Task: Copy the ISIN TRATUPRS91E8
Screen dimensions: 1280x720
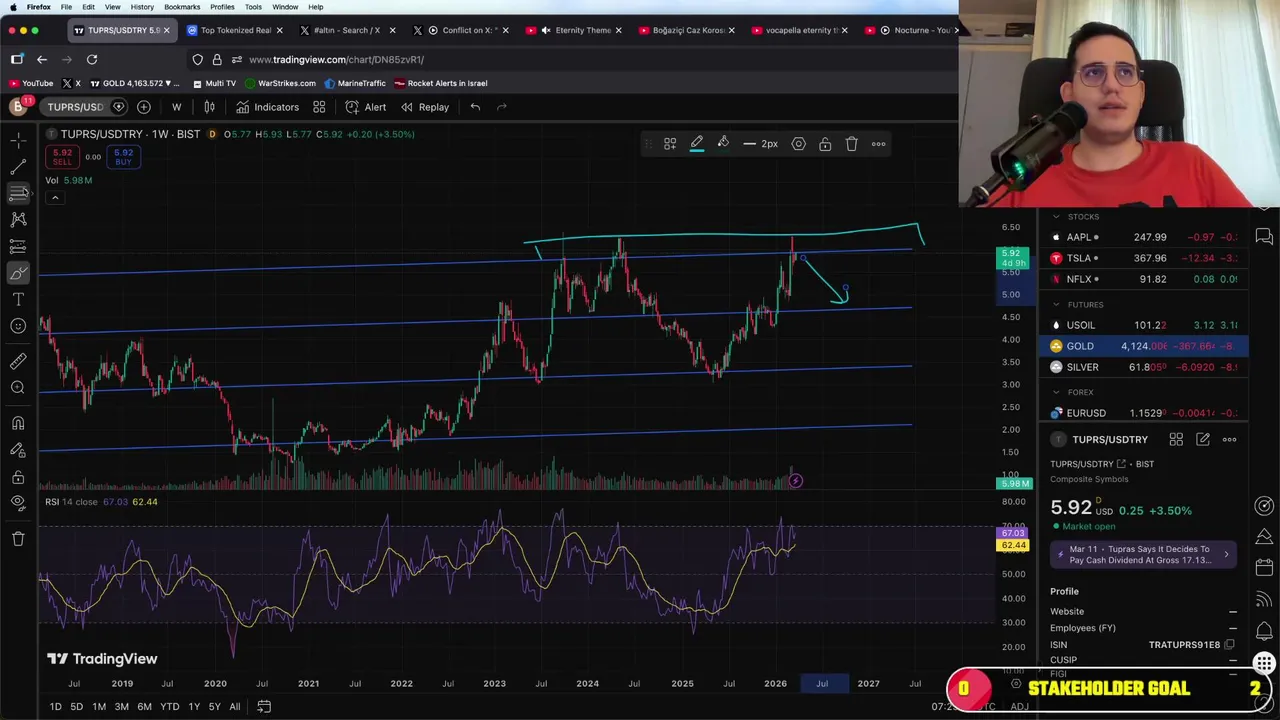Action: (x=1229, y=645)
